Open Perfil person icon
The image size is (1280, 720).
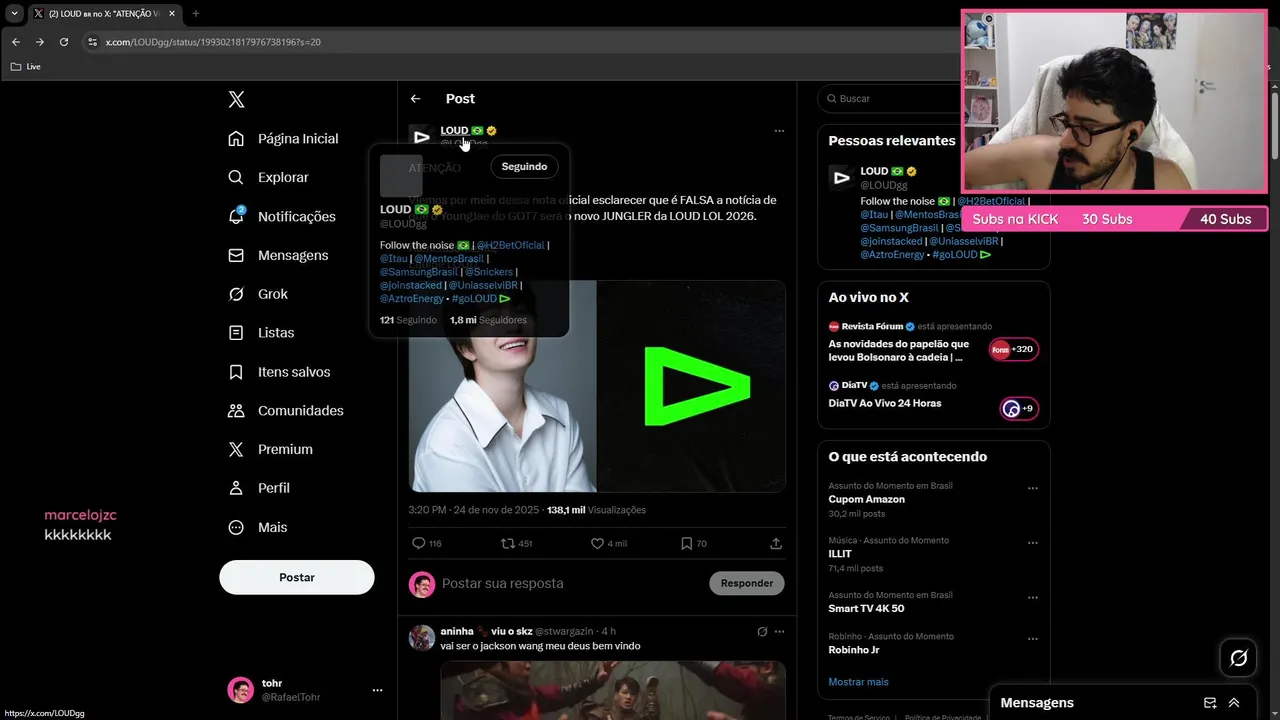(236, 488)
